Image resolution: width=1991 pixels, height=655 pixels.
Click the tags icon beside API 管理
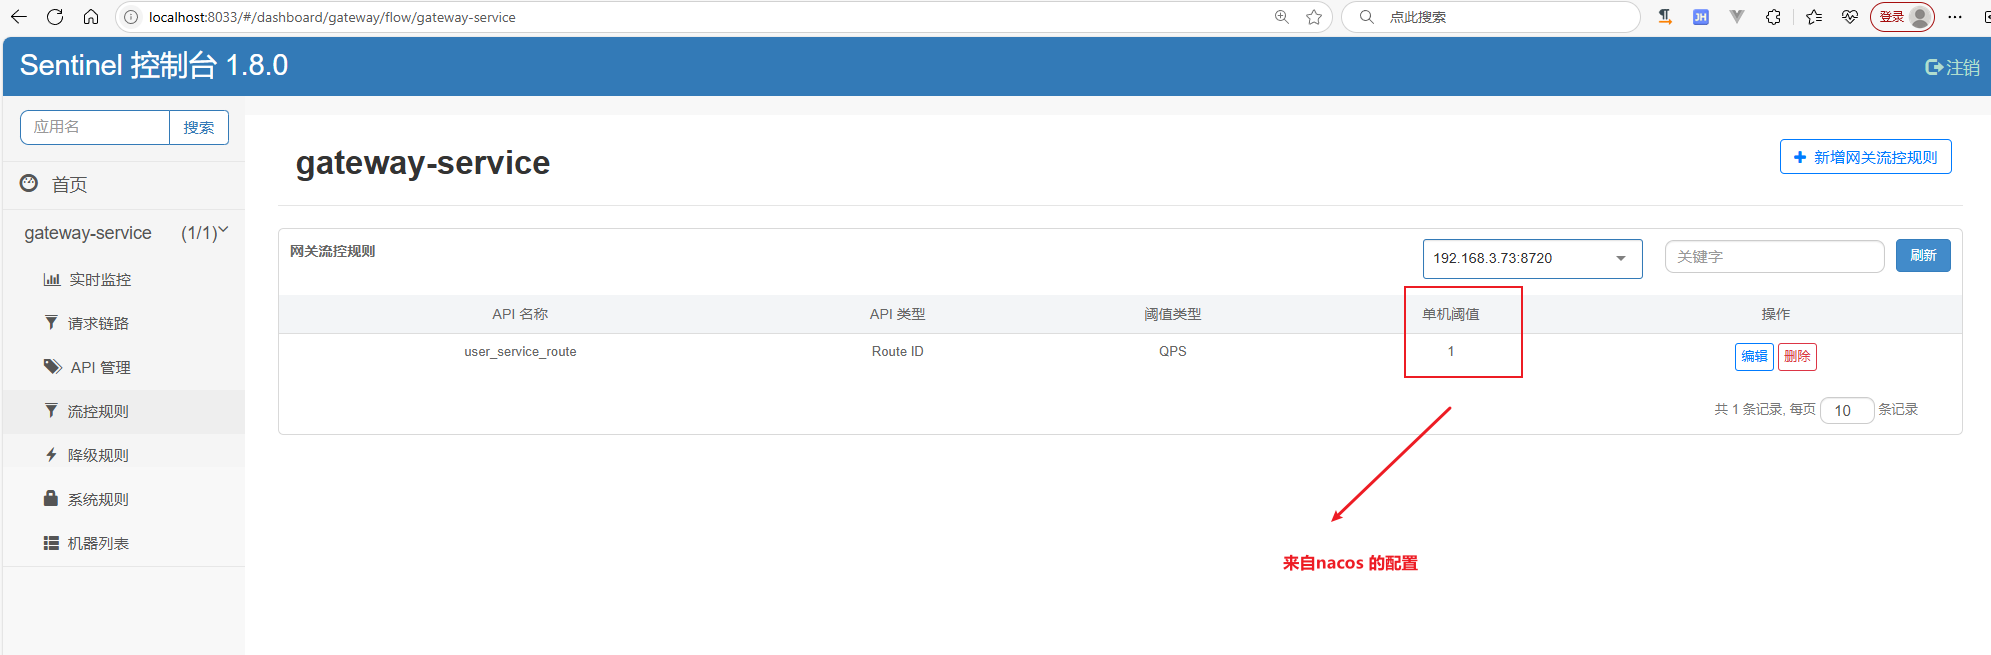point(53,366)
